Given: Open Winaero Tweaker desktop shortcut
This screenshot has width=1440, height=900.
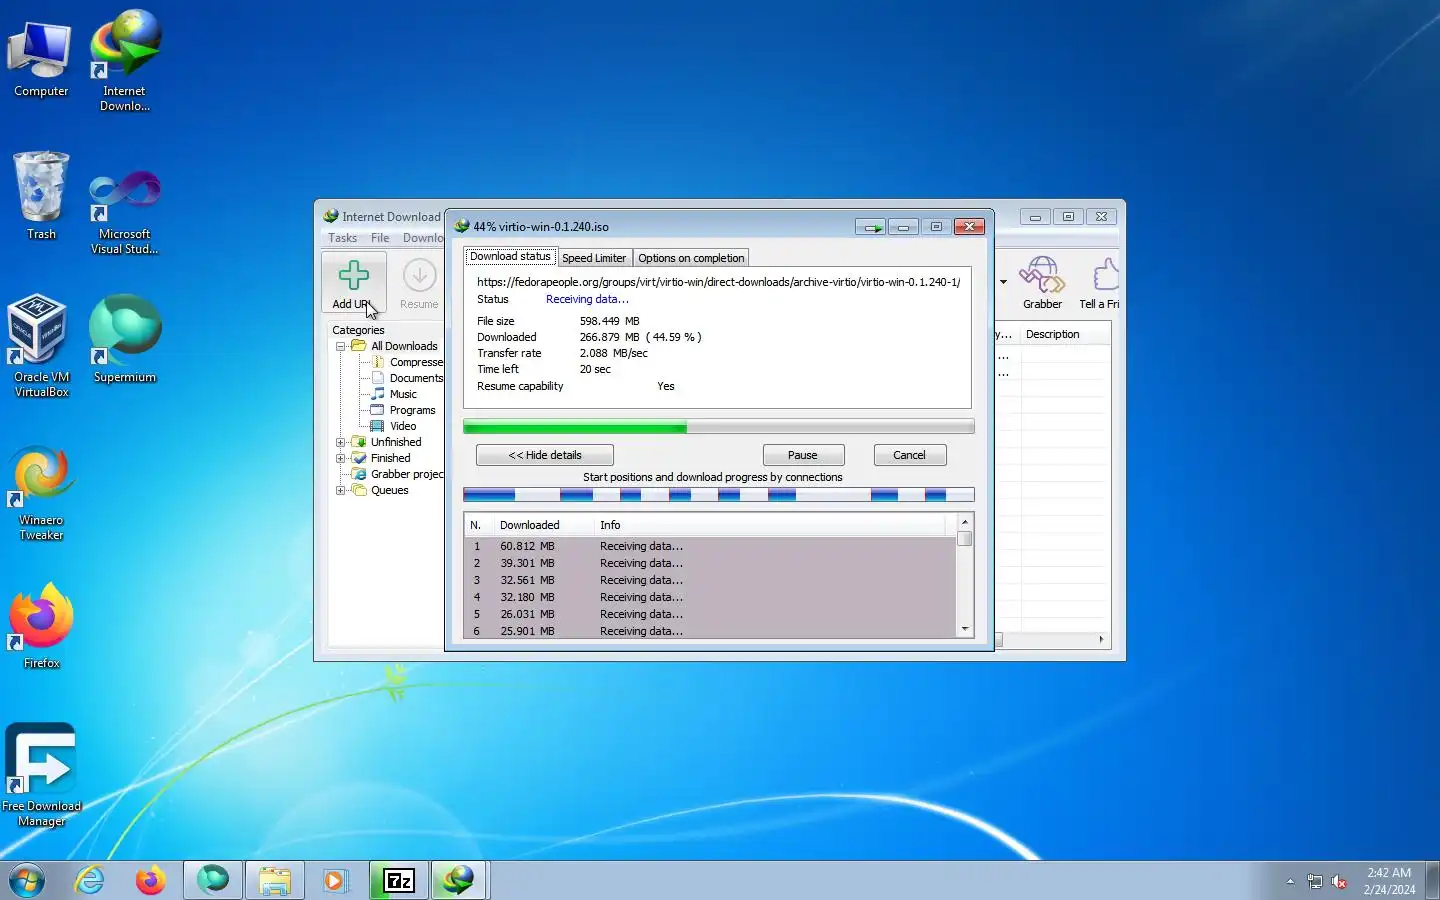Looking at the screenshot, I should (x=41, y=494).
